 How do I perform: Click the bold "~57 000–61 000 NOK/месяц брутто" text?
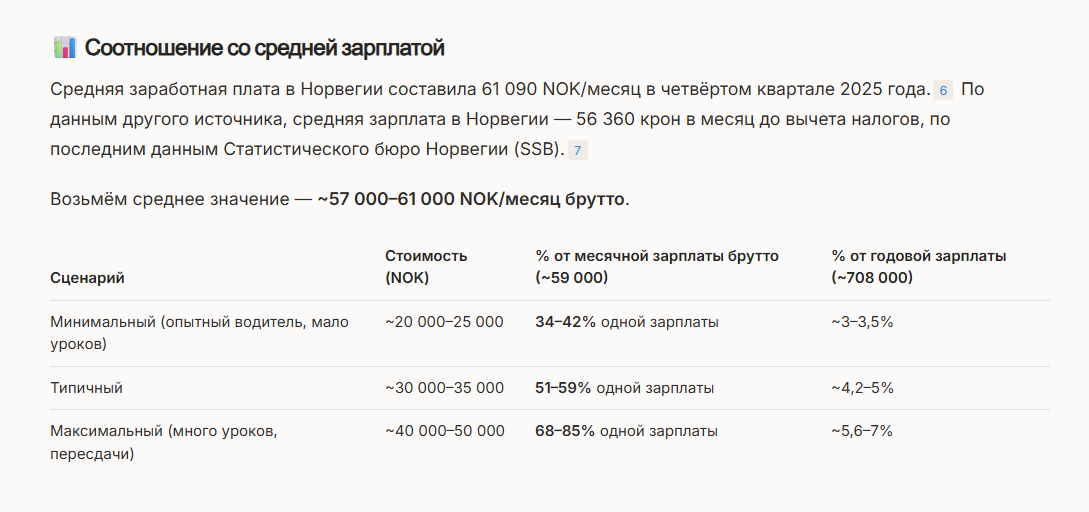coord(472,199)
